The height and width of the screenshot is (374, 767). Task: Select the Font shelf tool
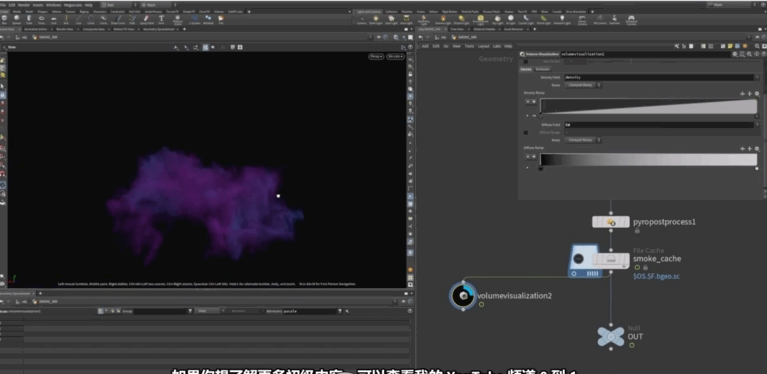coord(161,20)
